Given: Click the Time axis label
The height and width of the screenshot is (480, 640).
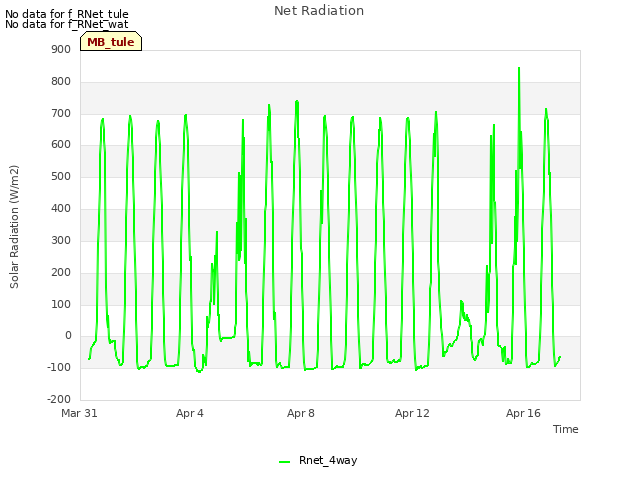Looking at the screenshot, I should point(565,429).
